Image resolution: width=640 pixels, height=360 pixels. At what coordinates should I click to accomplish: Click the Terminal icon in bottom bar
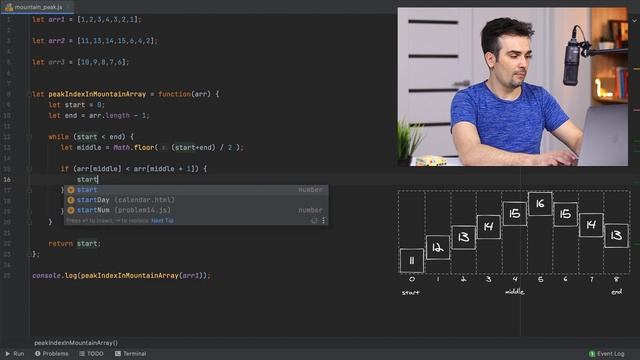tap(118, 353)
